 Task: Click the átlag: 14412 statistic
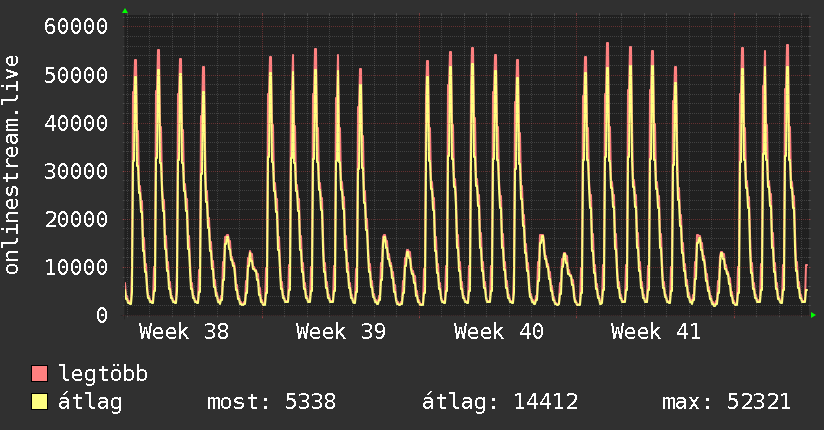pyautogui.click(x=501, y=402)
